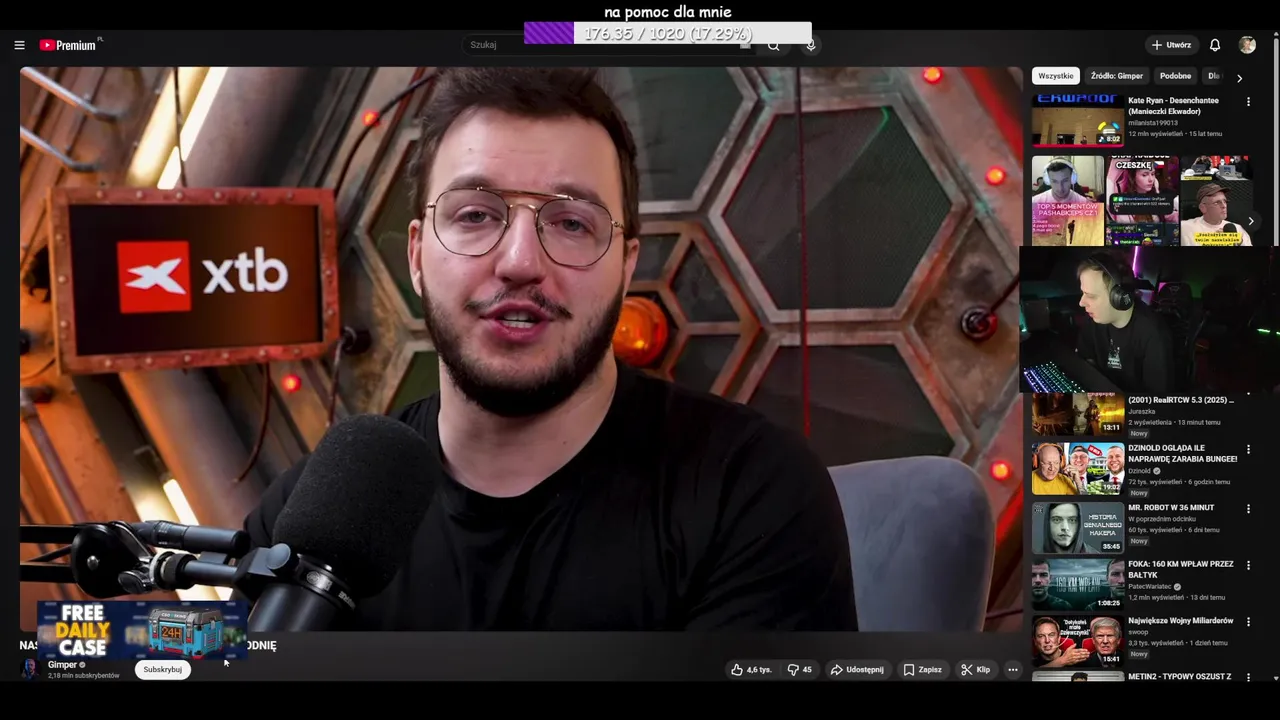
Task: Open options for Kate Ryan Desenchantee video
Action: (x=1248, y=102)
